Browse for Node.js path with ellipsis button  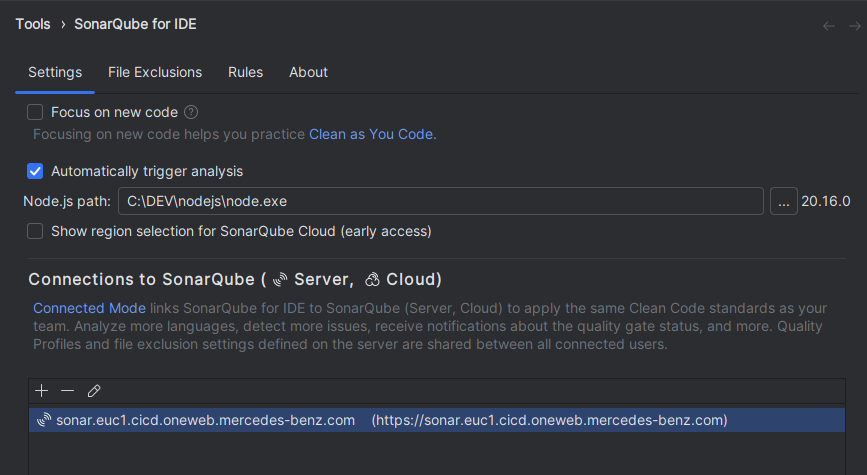pos(783,201)
